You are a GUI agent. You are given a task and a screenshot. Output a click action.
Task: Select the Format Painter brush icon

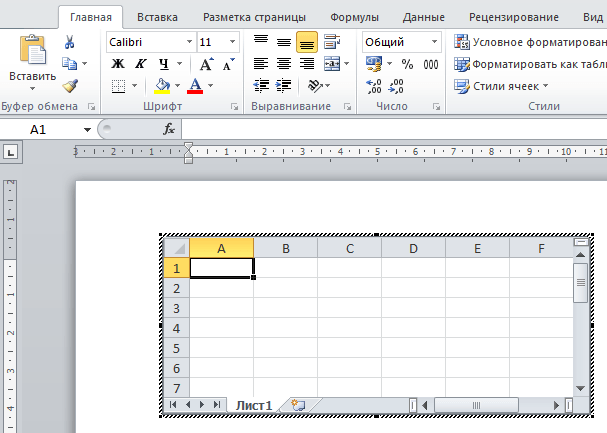coord(70,86)
